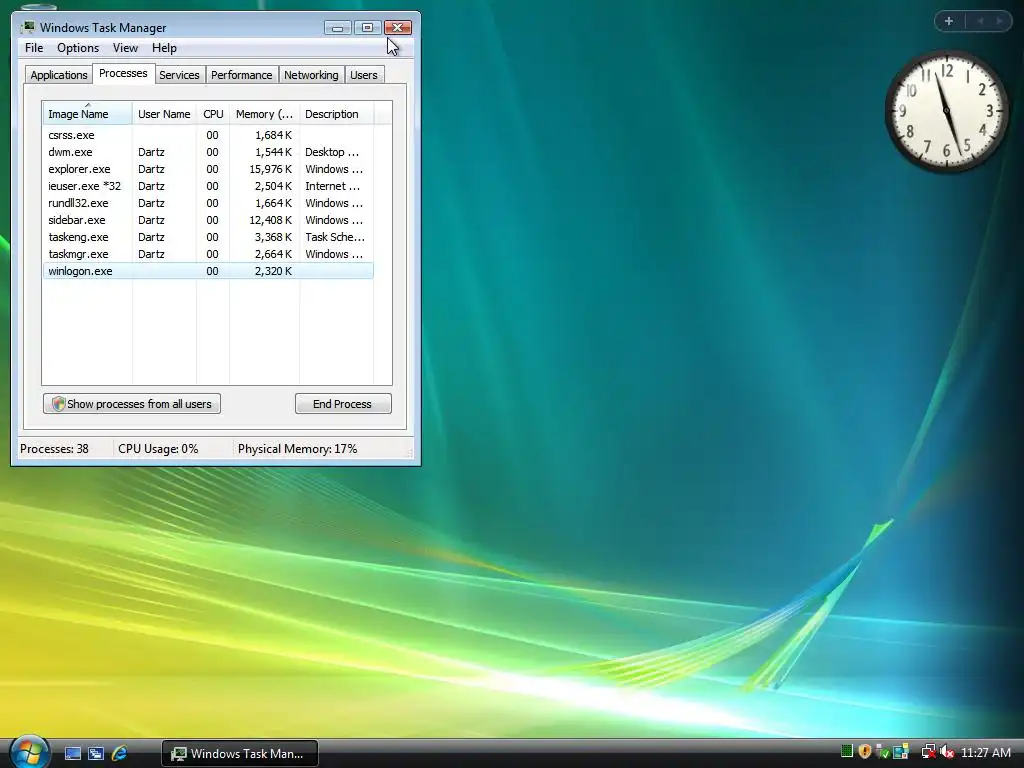
Task: Select the winlogon.exe process row
Action: point(208,271)
